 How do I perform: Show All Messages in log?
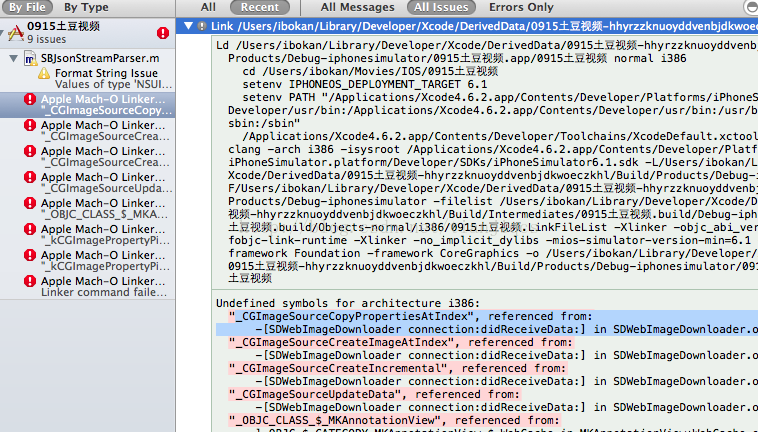(357, 7)
